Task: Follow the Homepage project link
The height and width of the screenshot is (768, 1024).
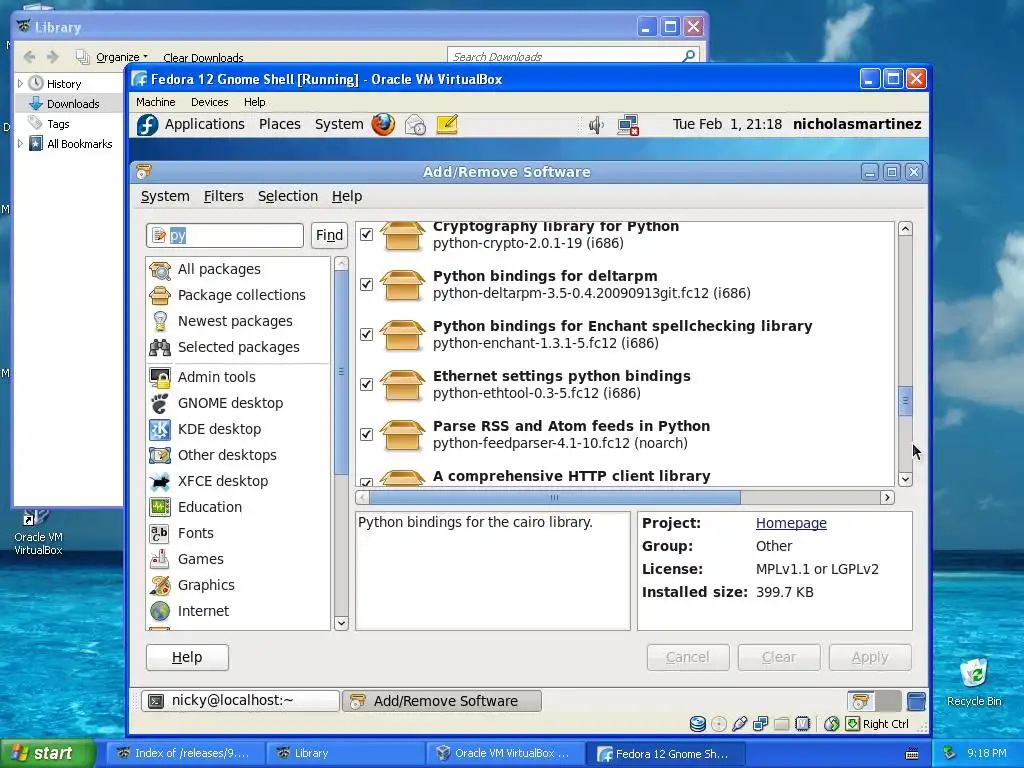Action: point(791,523)
